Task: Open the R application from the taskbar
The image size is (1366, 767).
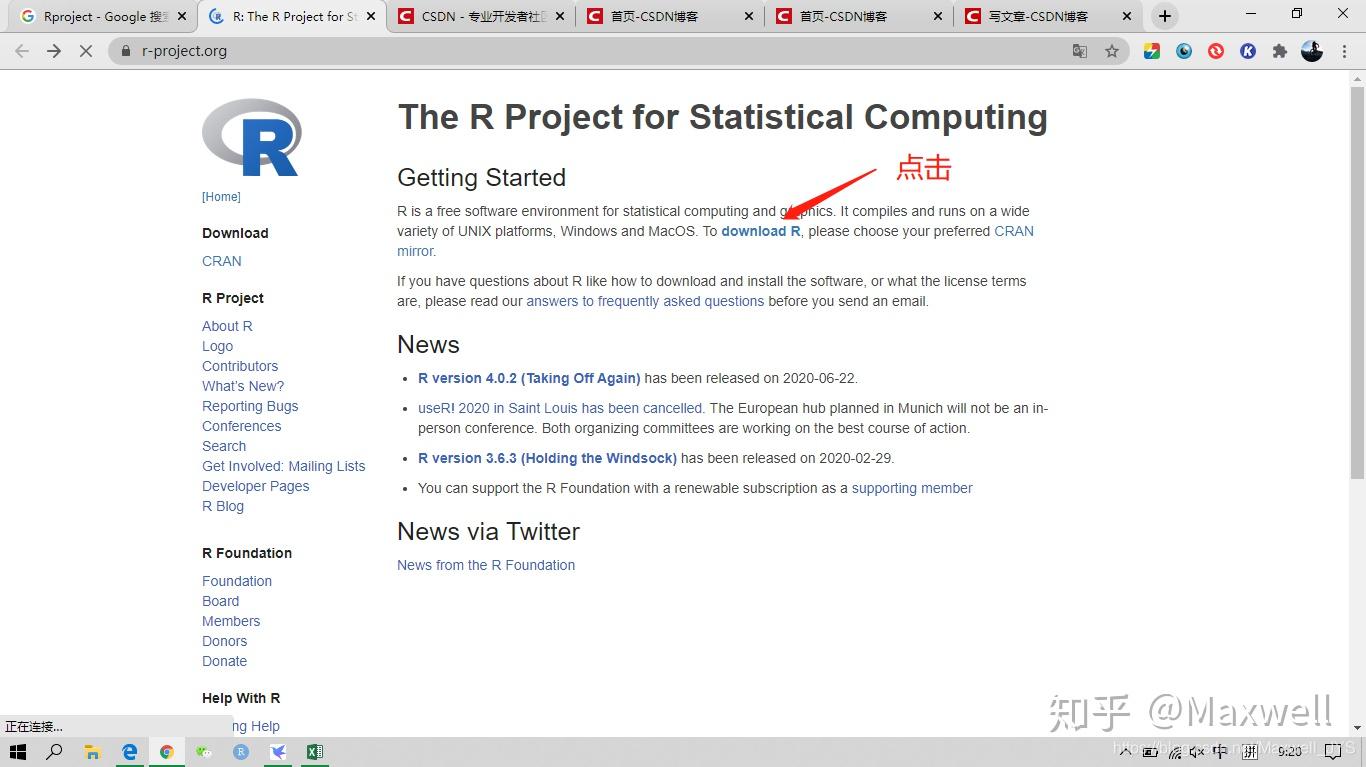Action: tap(241, 752)
